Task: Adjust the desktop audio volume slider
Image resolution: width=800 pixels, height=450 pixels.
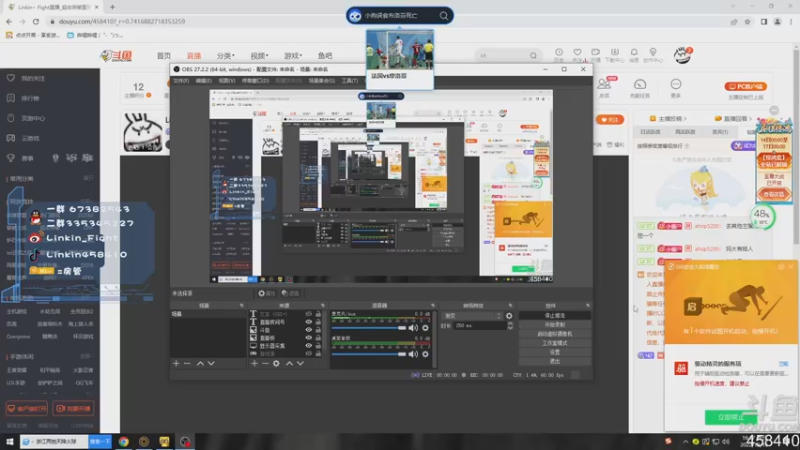Action: point(368,354)
